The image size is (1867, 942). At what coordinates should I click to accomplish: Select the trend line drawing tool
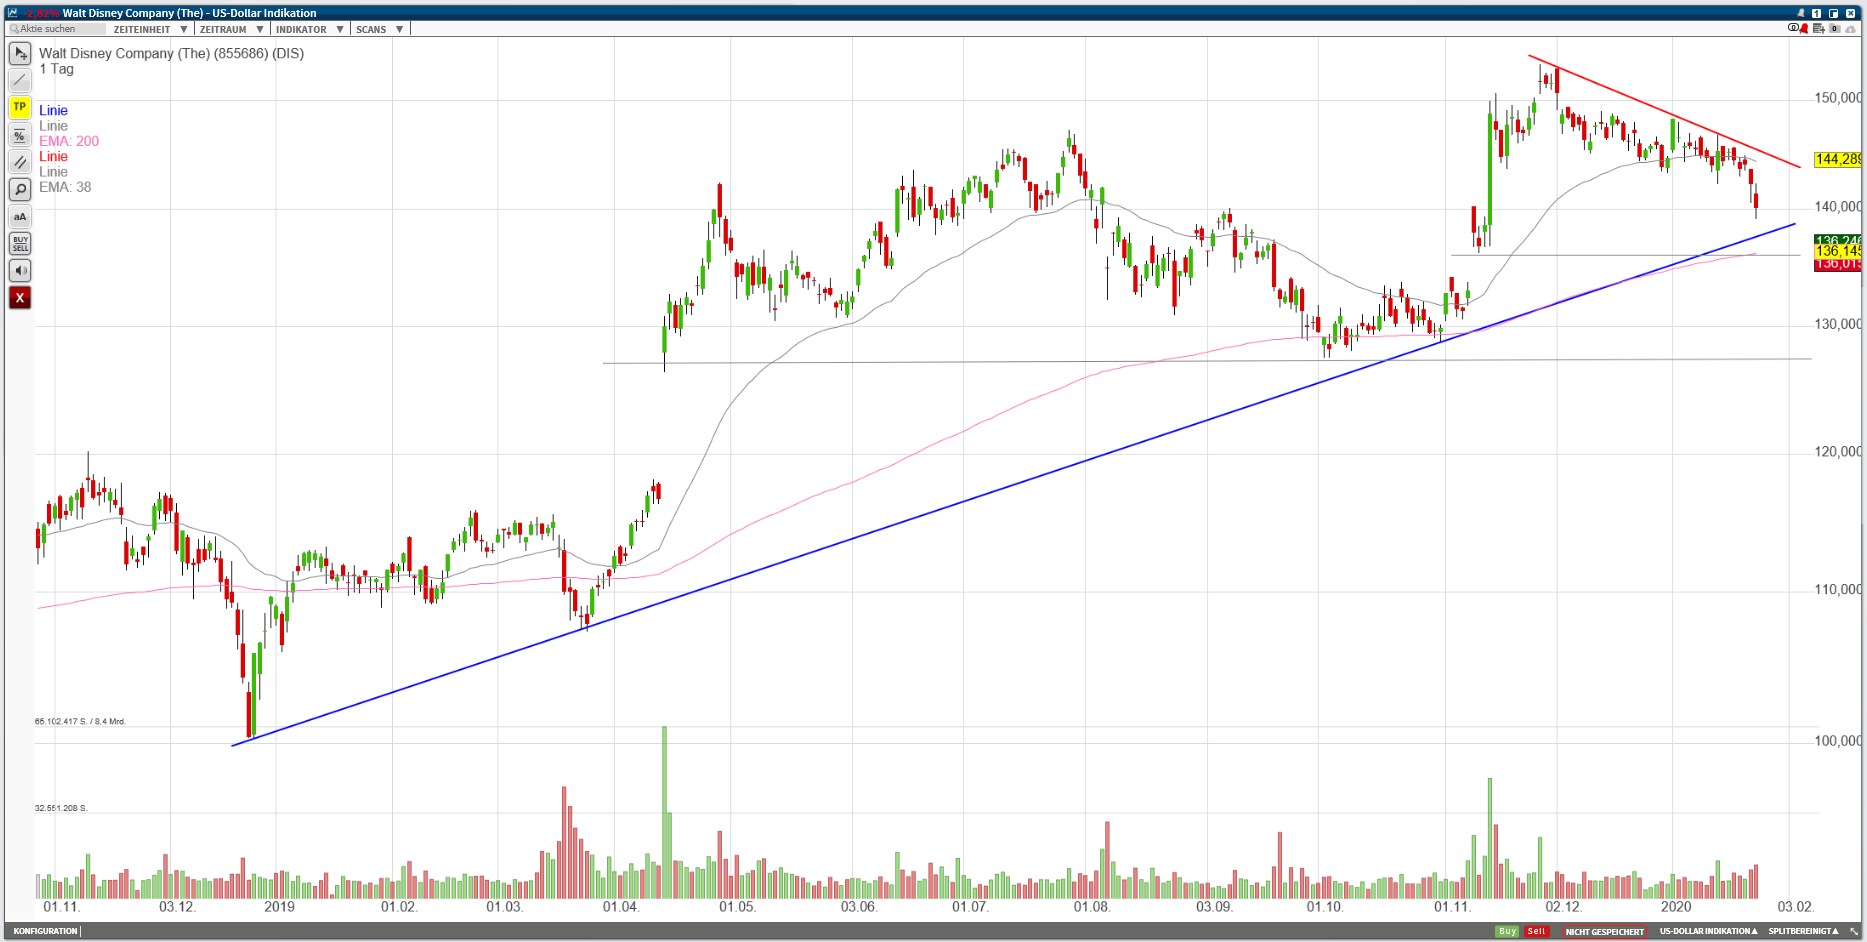(20, 80)
